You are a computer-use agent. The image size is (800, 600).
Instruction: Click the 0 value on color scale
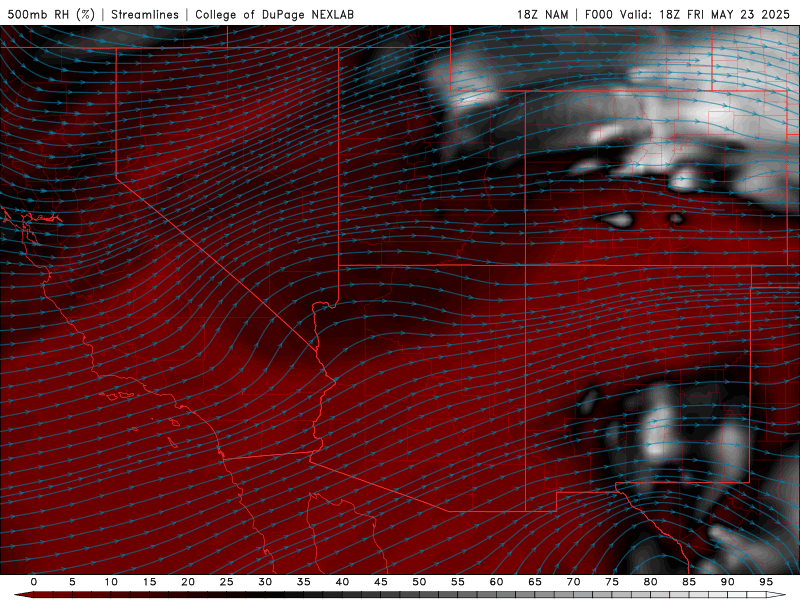(x=34, y=582)
